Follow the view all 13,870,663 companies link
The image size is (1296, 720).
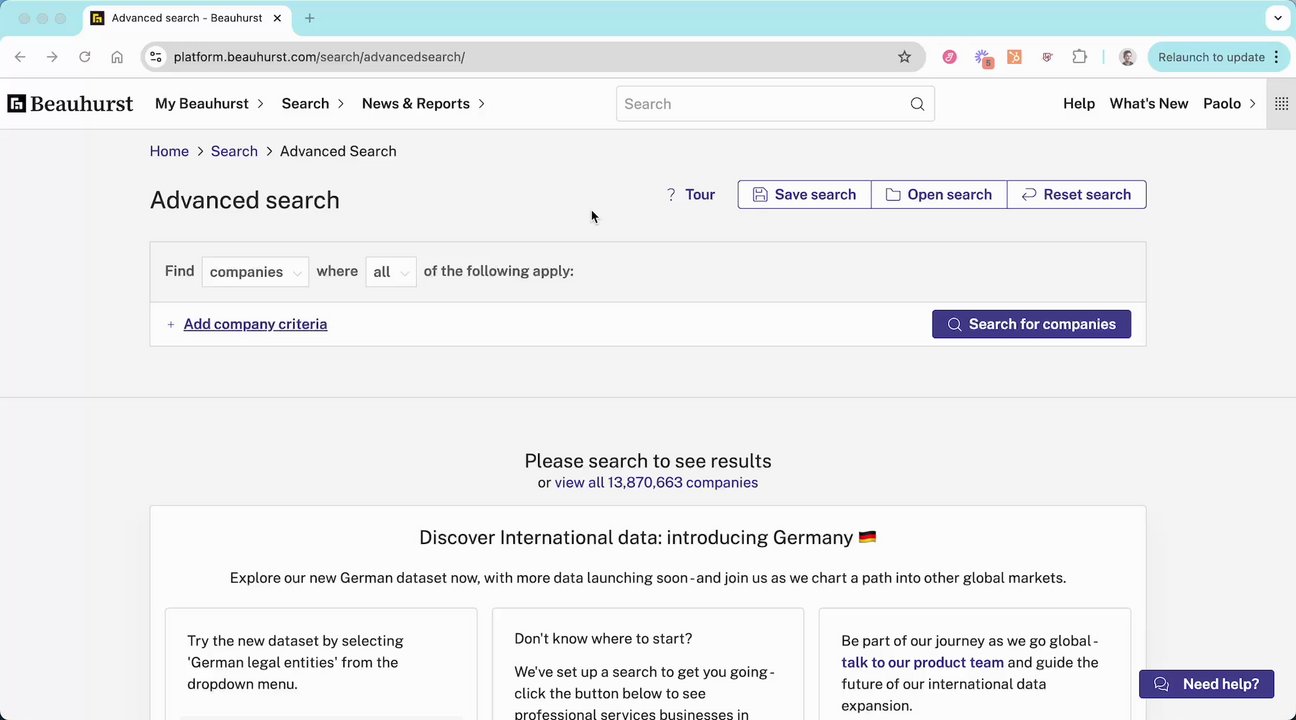pyautogui.click(x=656, y=483)
